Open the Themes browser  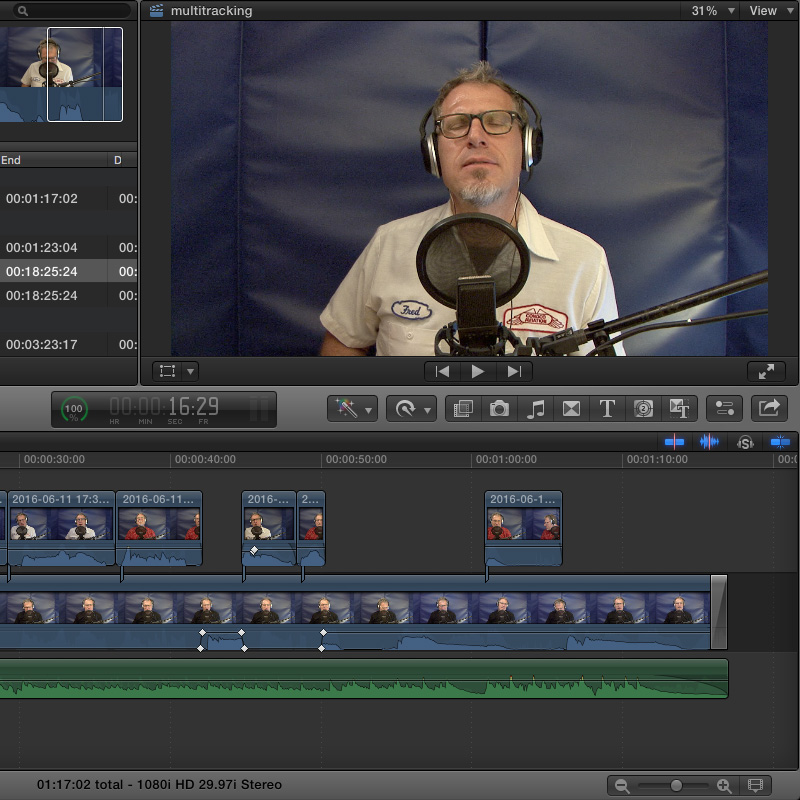[679, 408]
